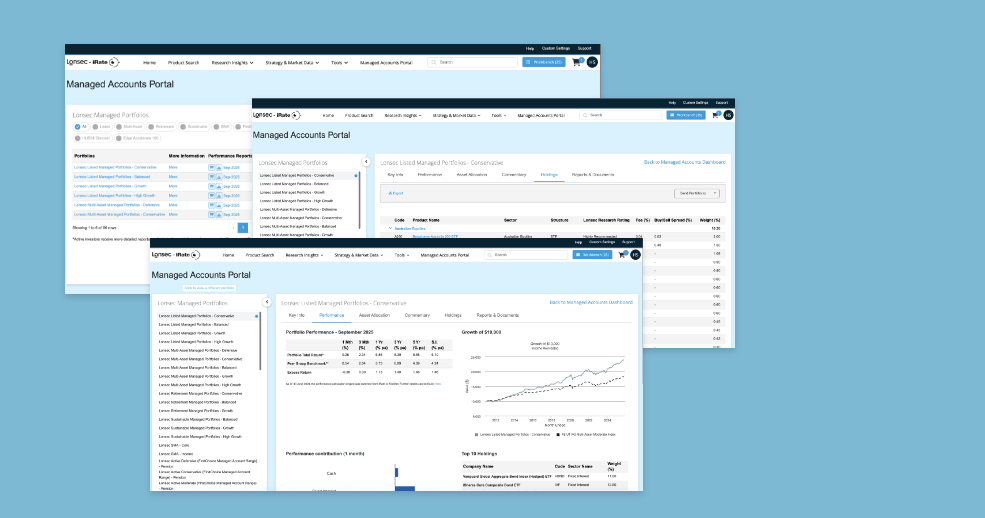The height and width of the screenshot is (518, 985).
Task: Select the Retirement filter chip
Action: click(x=161, y=127)
